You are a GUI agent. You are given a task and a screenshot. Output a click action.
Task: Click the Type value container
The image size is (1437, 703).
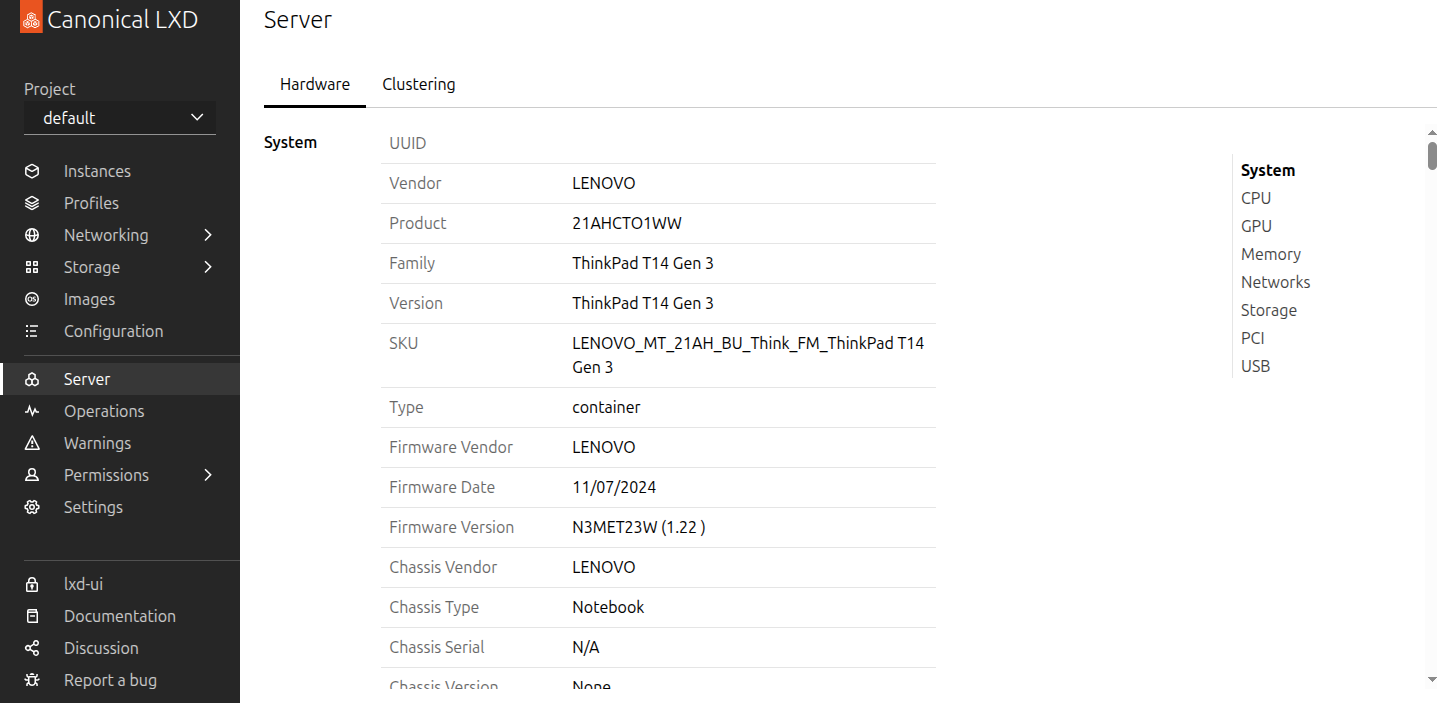606,407
